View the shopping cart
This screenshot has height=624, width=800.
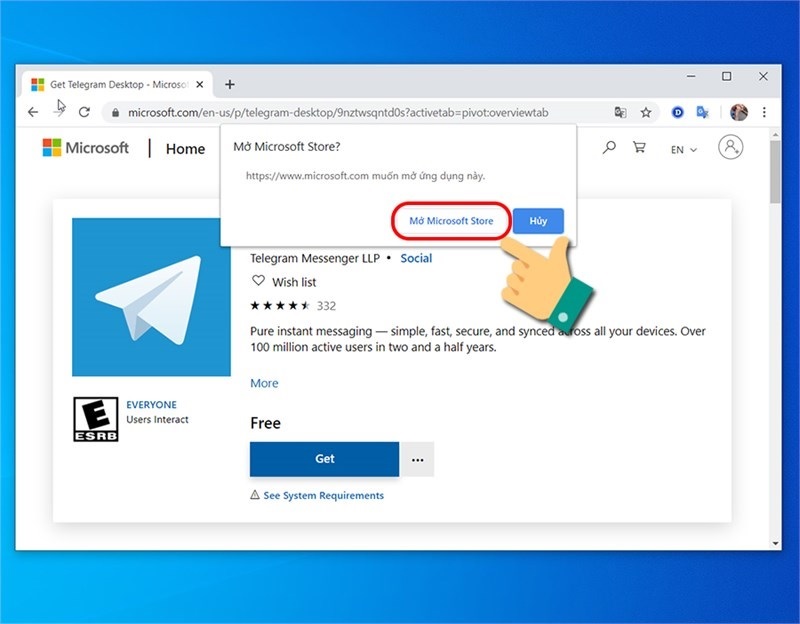coord(638,147)
